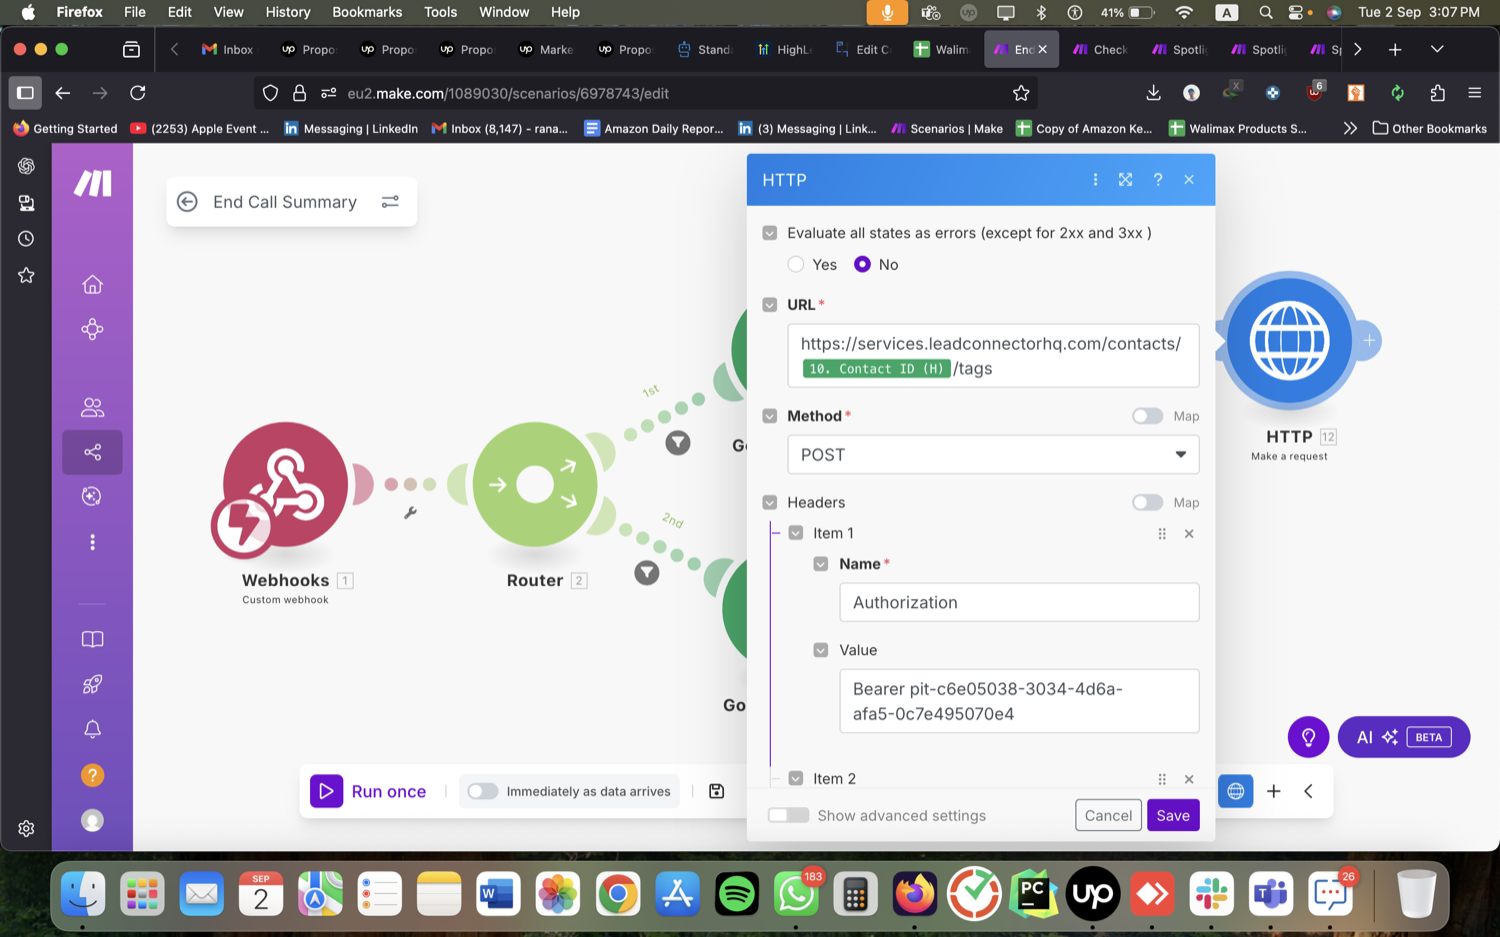Screen dimensions: 1500x937
Task: Open the Scenarios | Make bookmark
Action: coord(947,128)
